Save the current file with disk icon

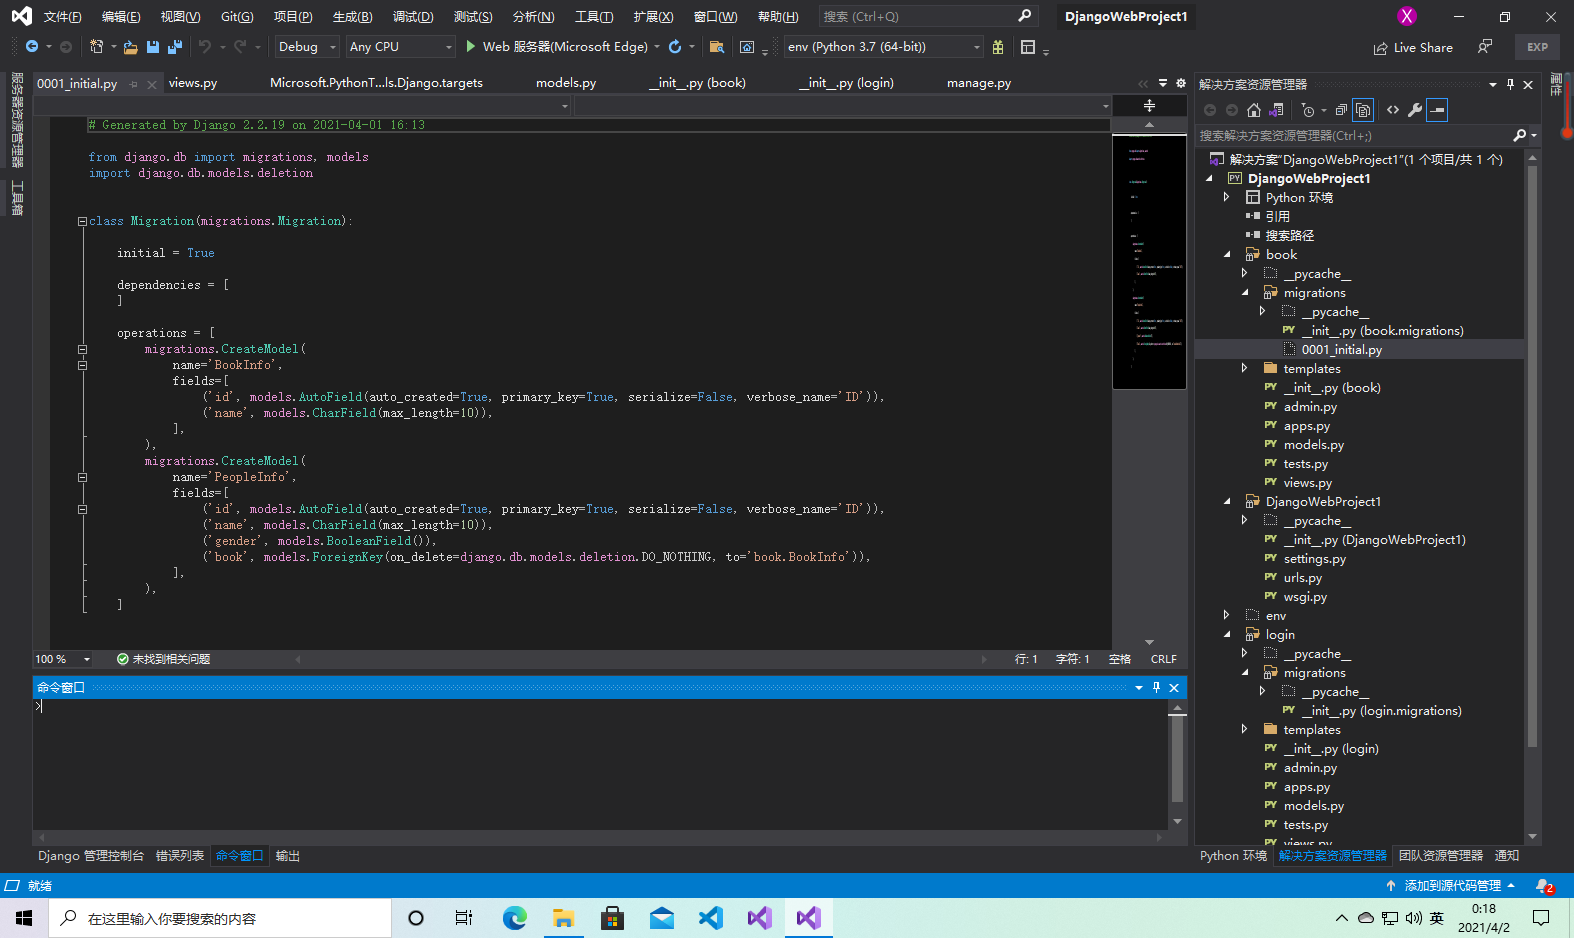[x=153, y=47]
